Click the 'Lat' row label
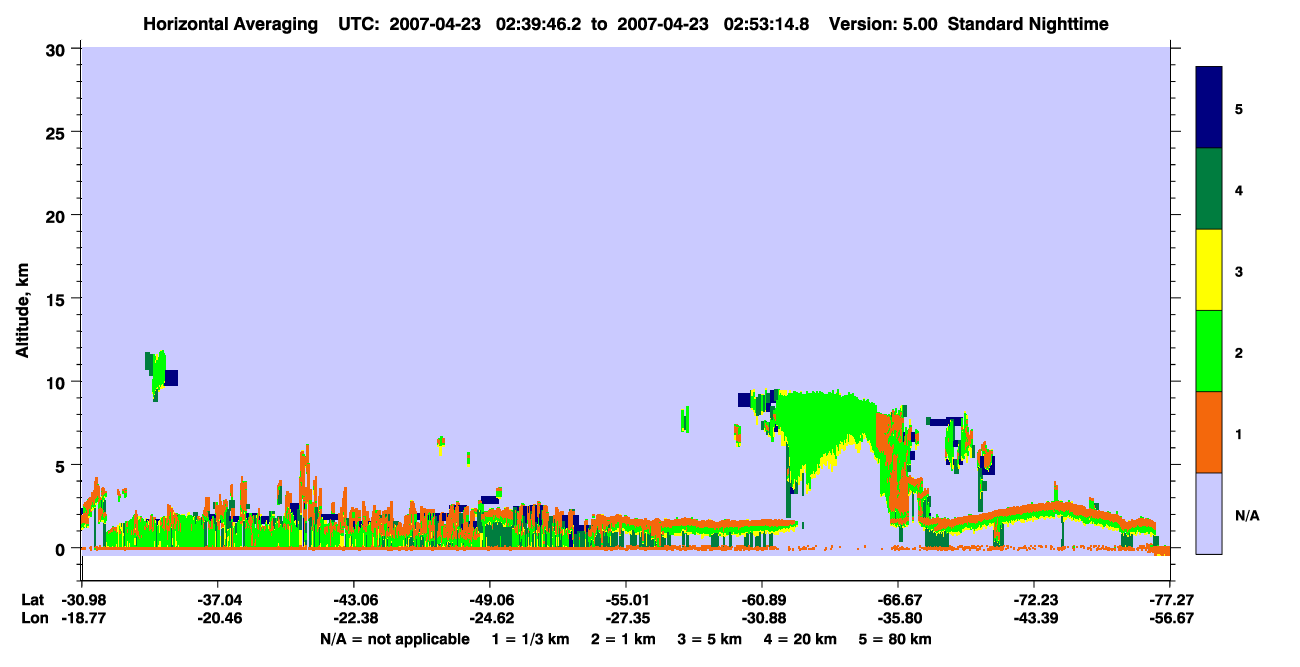 coord(32,600)
